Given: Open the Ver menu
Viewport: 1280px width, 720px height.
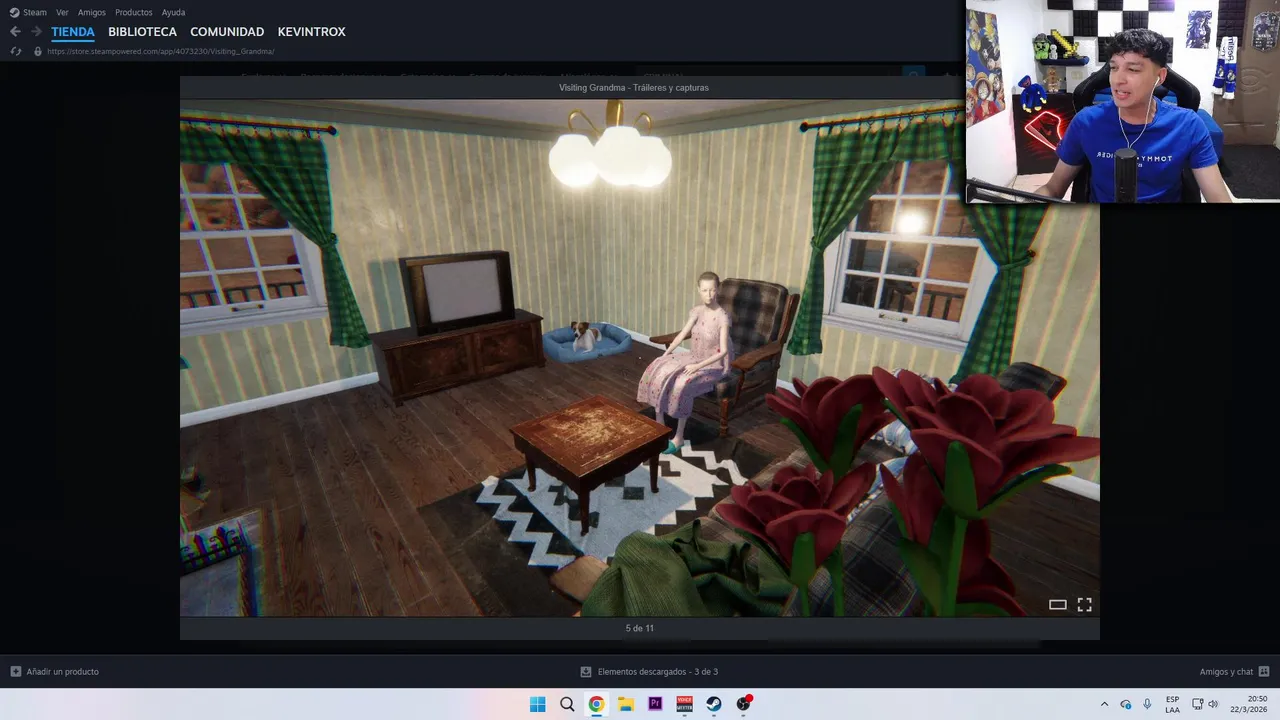Looking at the screenshot, I should point(62,12).
